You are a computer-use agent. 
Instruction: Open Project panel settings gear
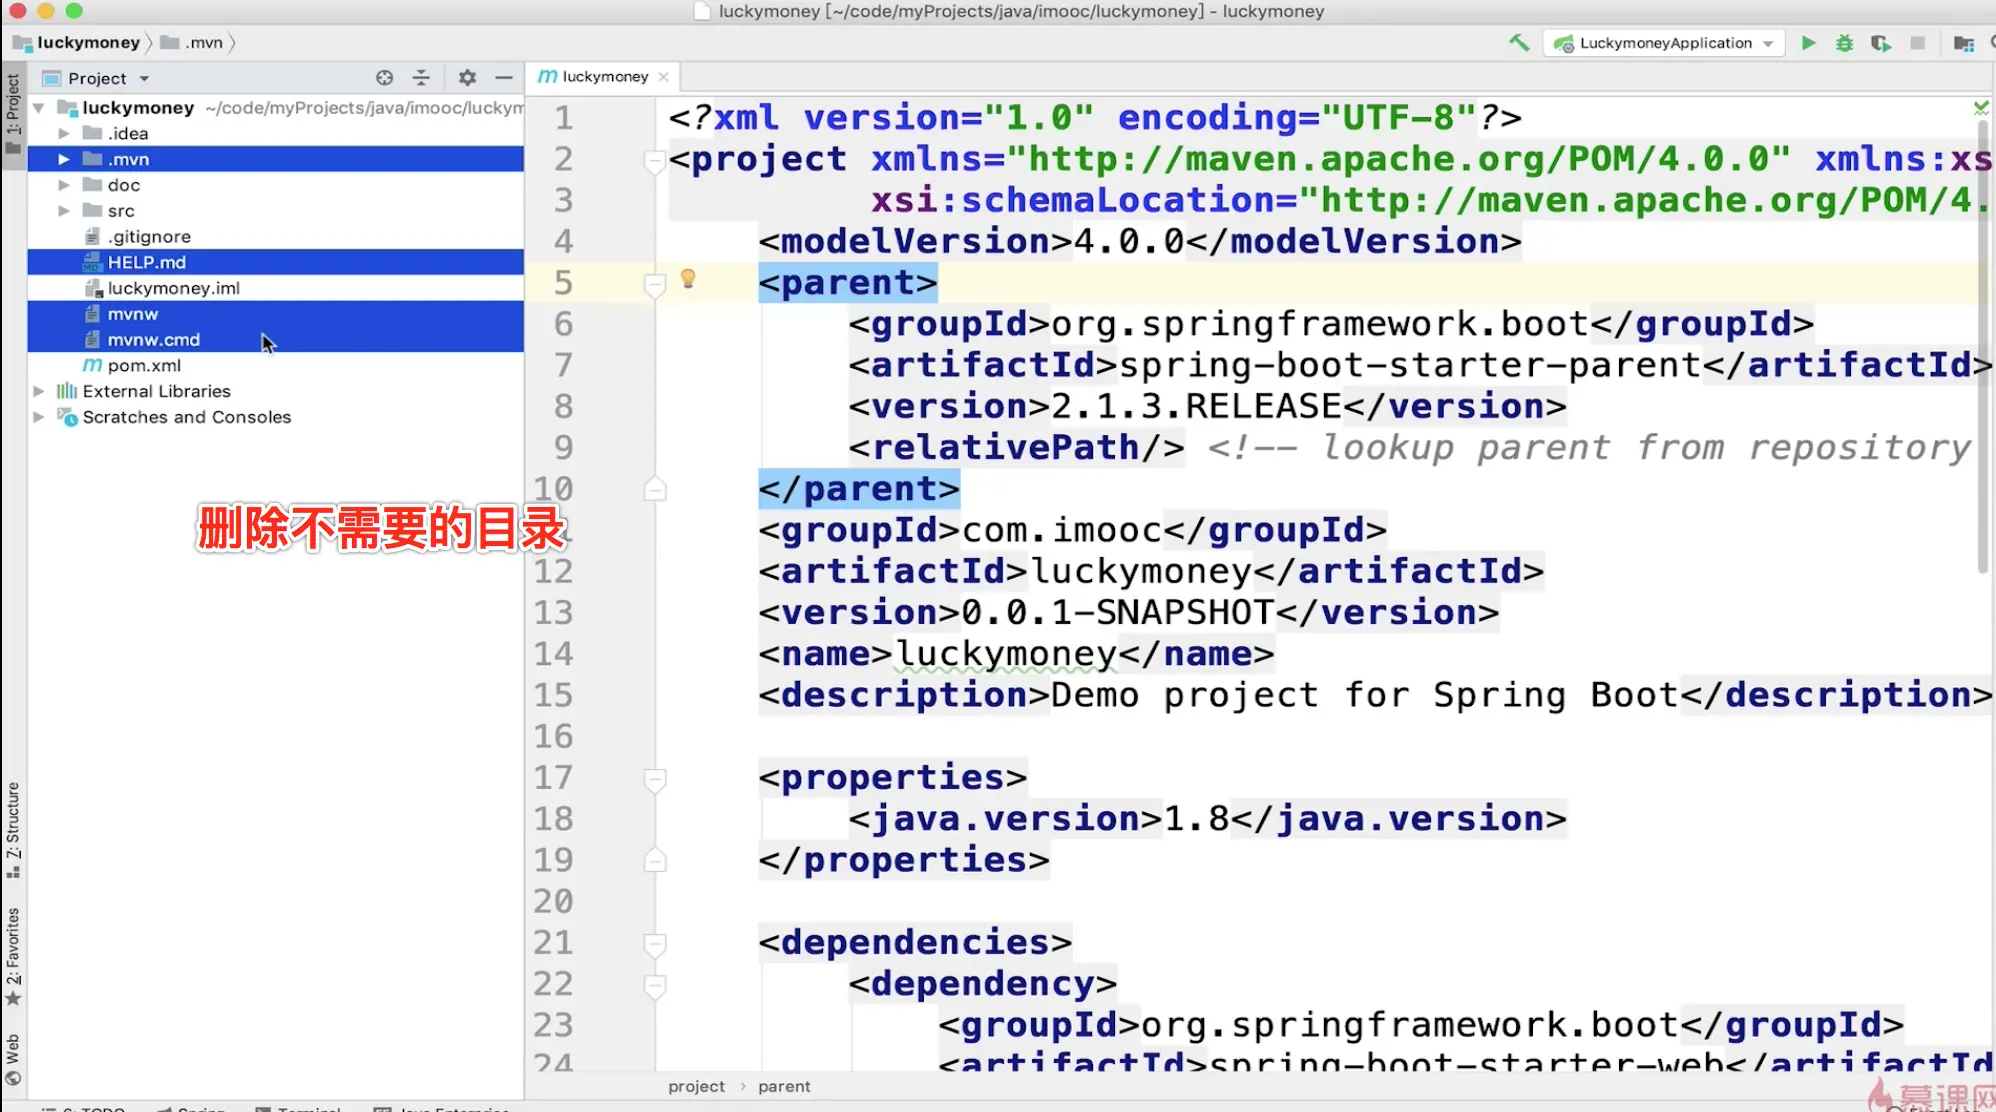pos(467,78)
